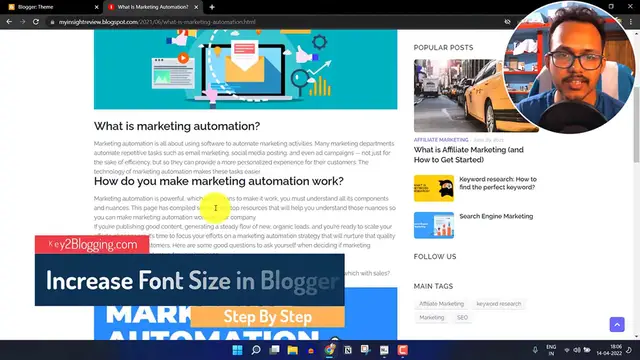Screen dimensions: 640x360
Task: Select the What Is Marketing Automation tab
Action: click(152, 7)
